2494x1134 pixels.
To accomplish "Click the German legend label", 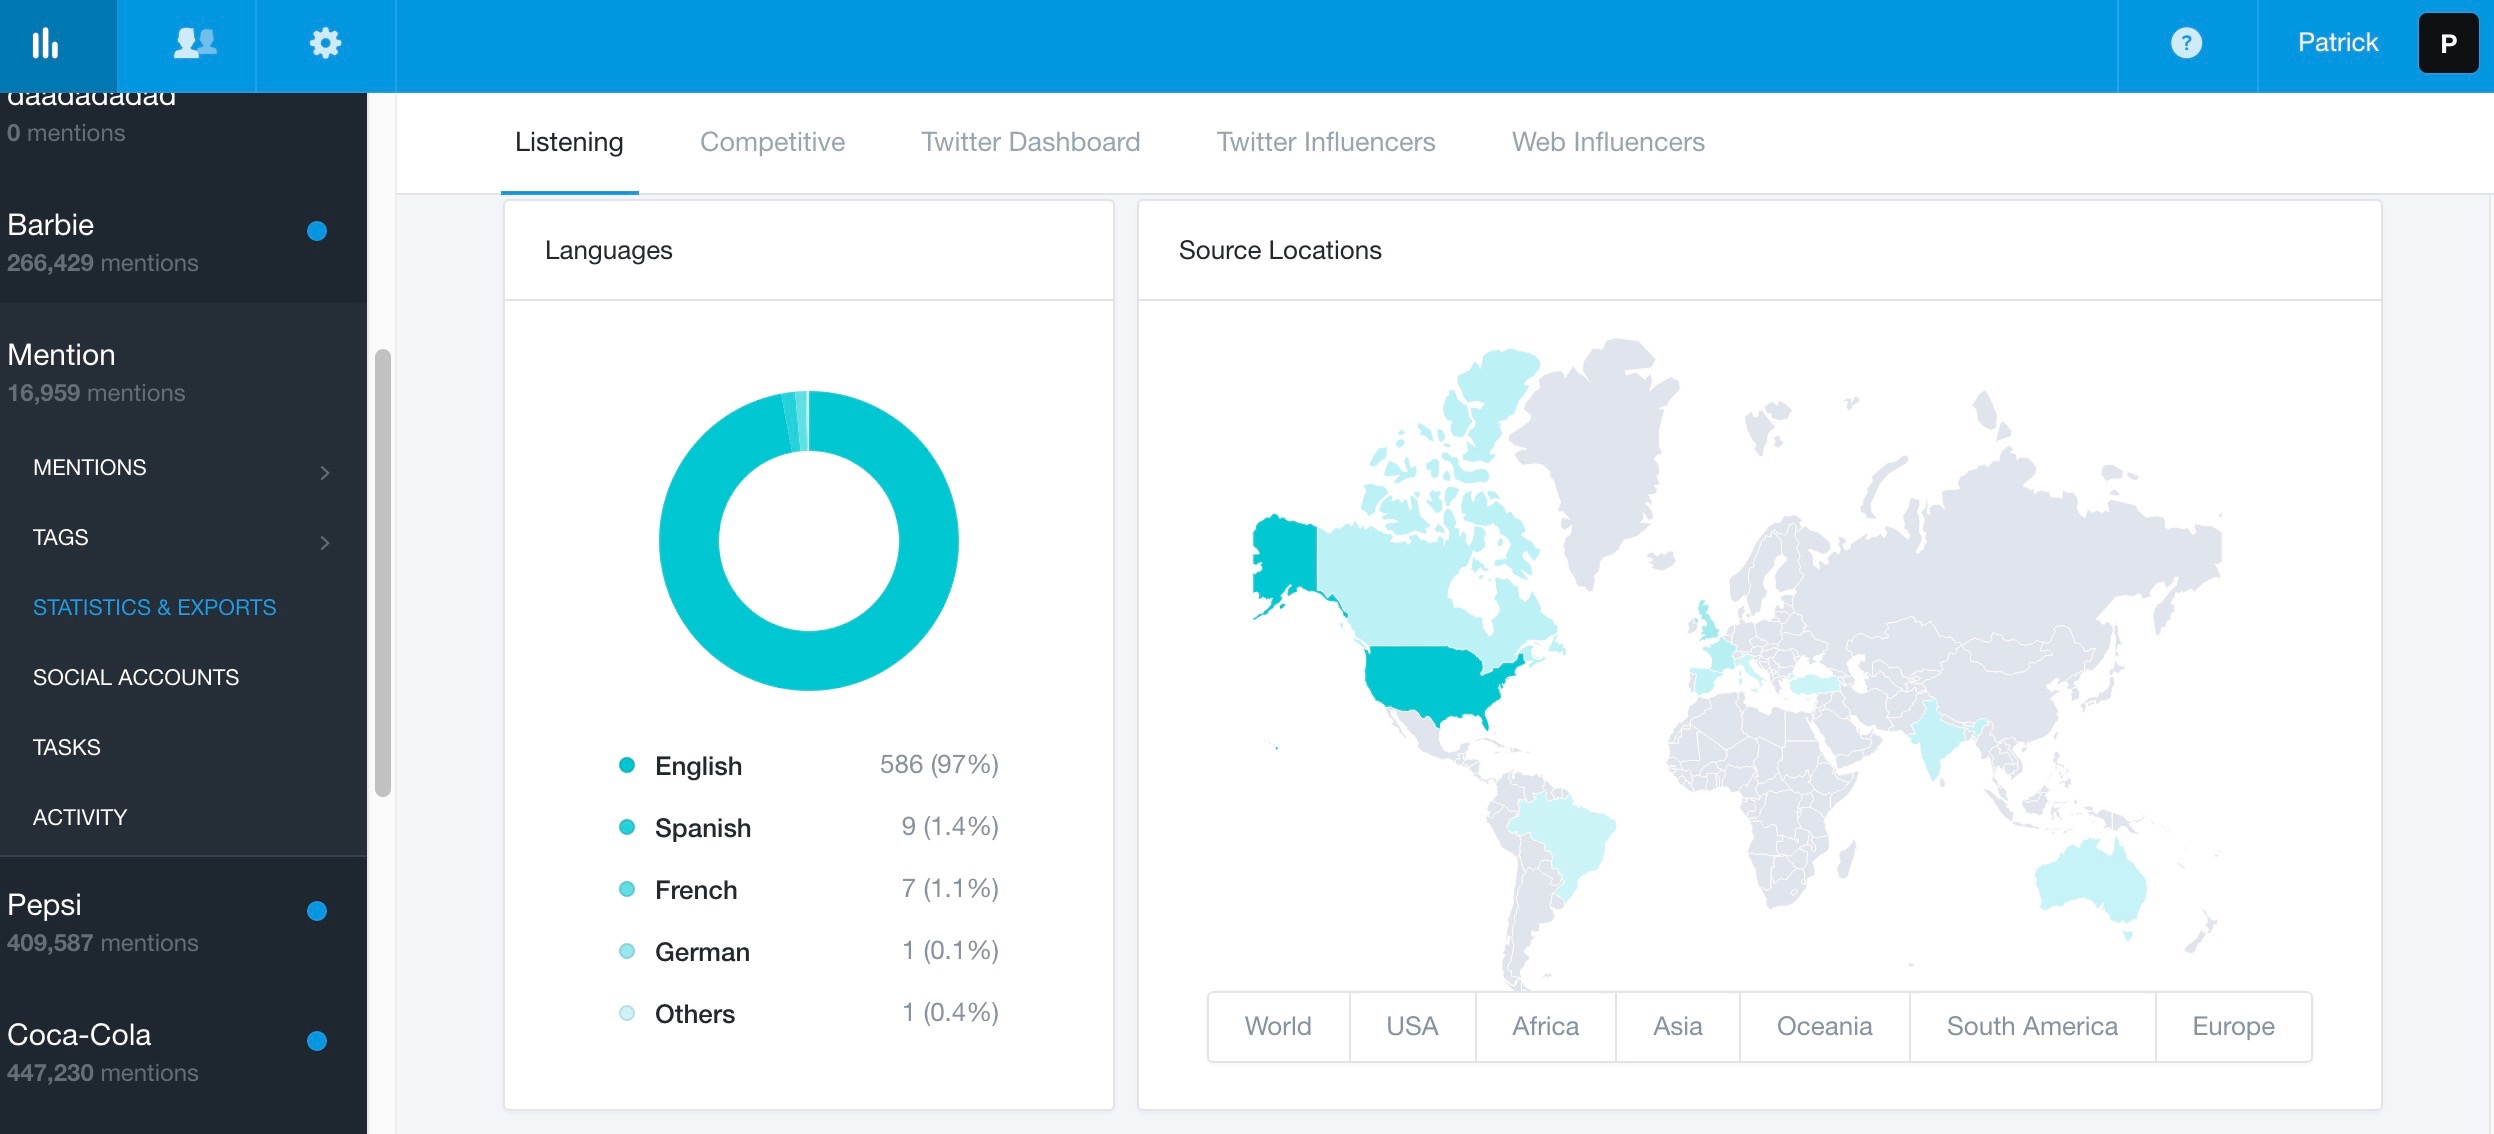I will 702,952.
